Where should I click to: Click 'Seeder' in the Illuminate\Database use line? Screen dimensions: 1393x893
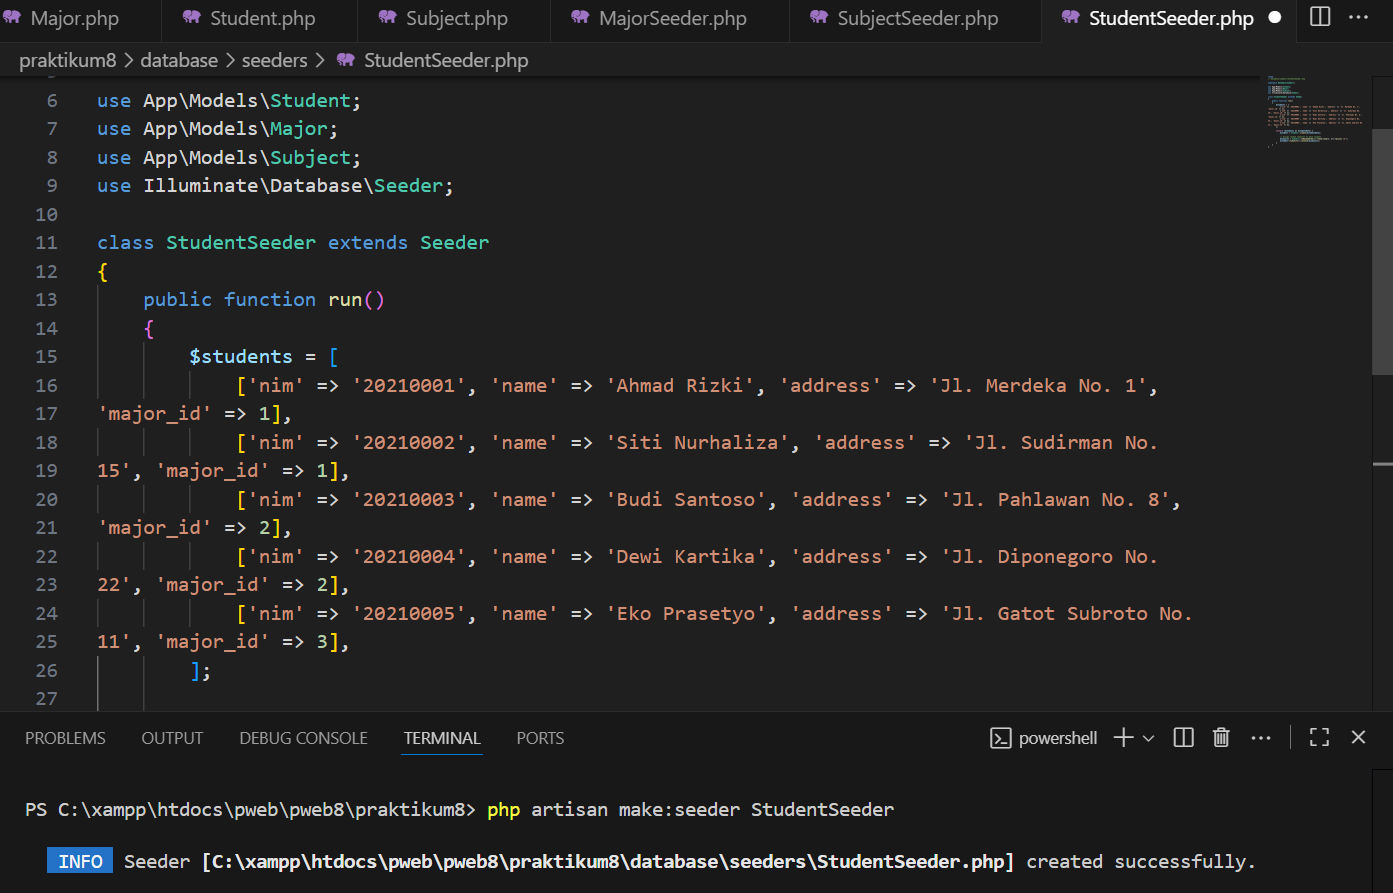(408, 186)
